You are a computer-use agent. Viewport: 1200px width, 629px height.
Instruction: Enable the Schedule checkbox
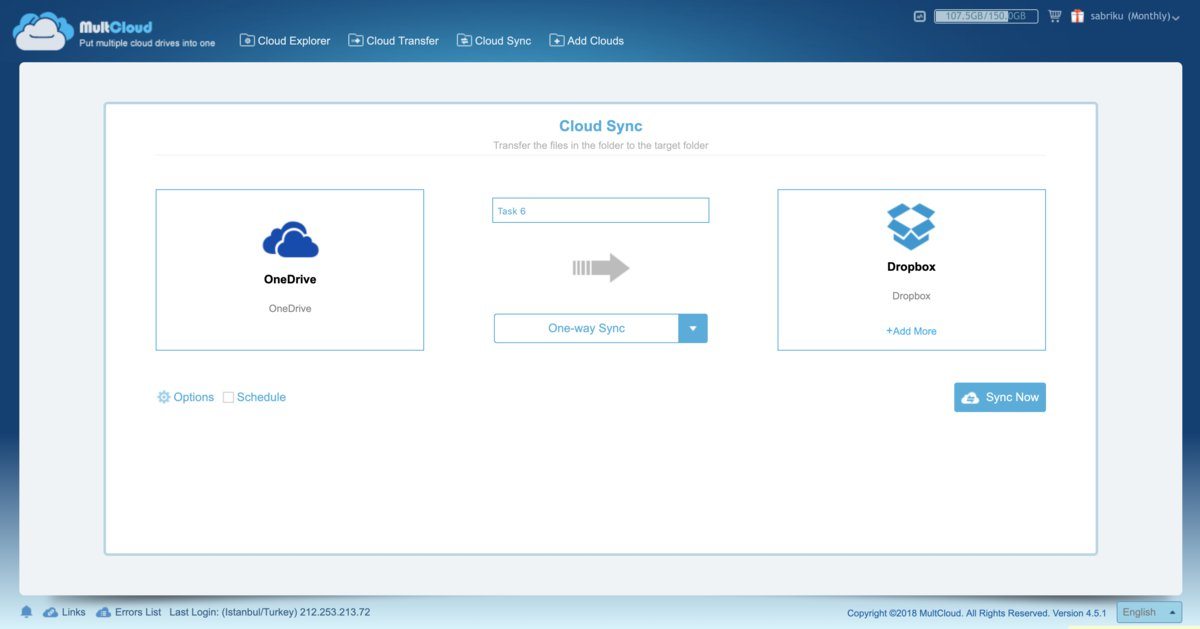coord(229,398)
